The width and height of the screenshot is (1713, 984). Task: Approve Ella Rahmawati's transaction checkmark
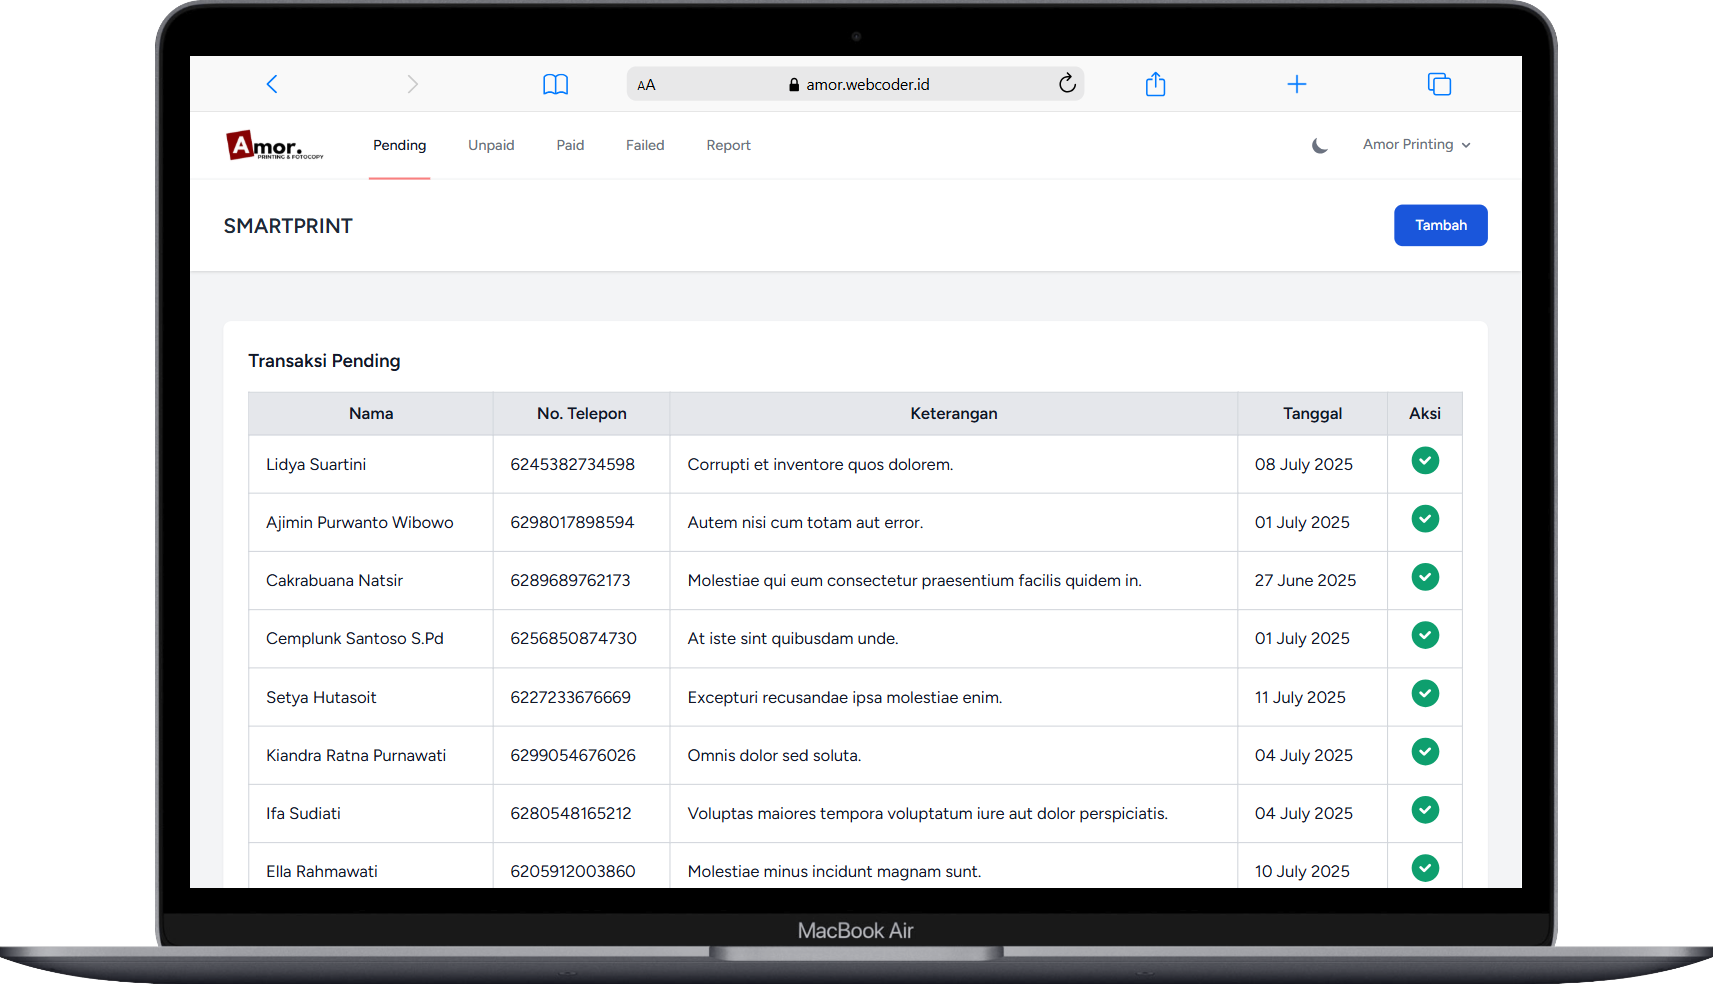pos(1425,868)
